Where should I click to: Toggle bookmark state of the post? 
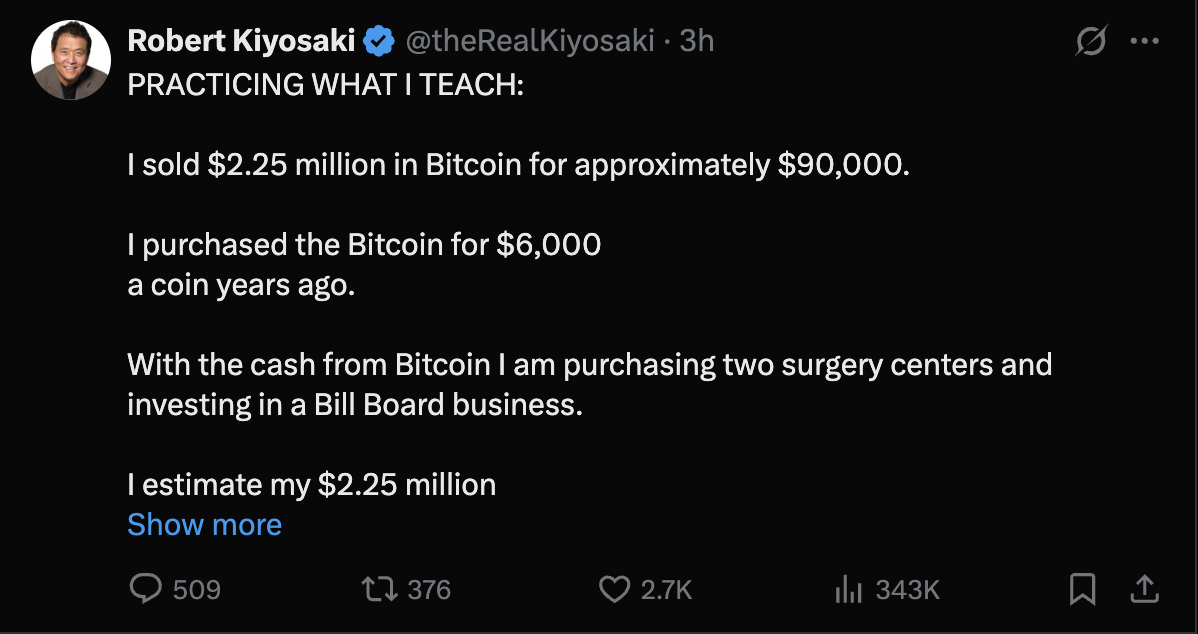coord(1083,589)
